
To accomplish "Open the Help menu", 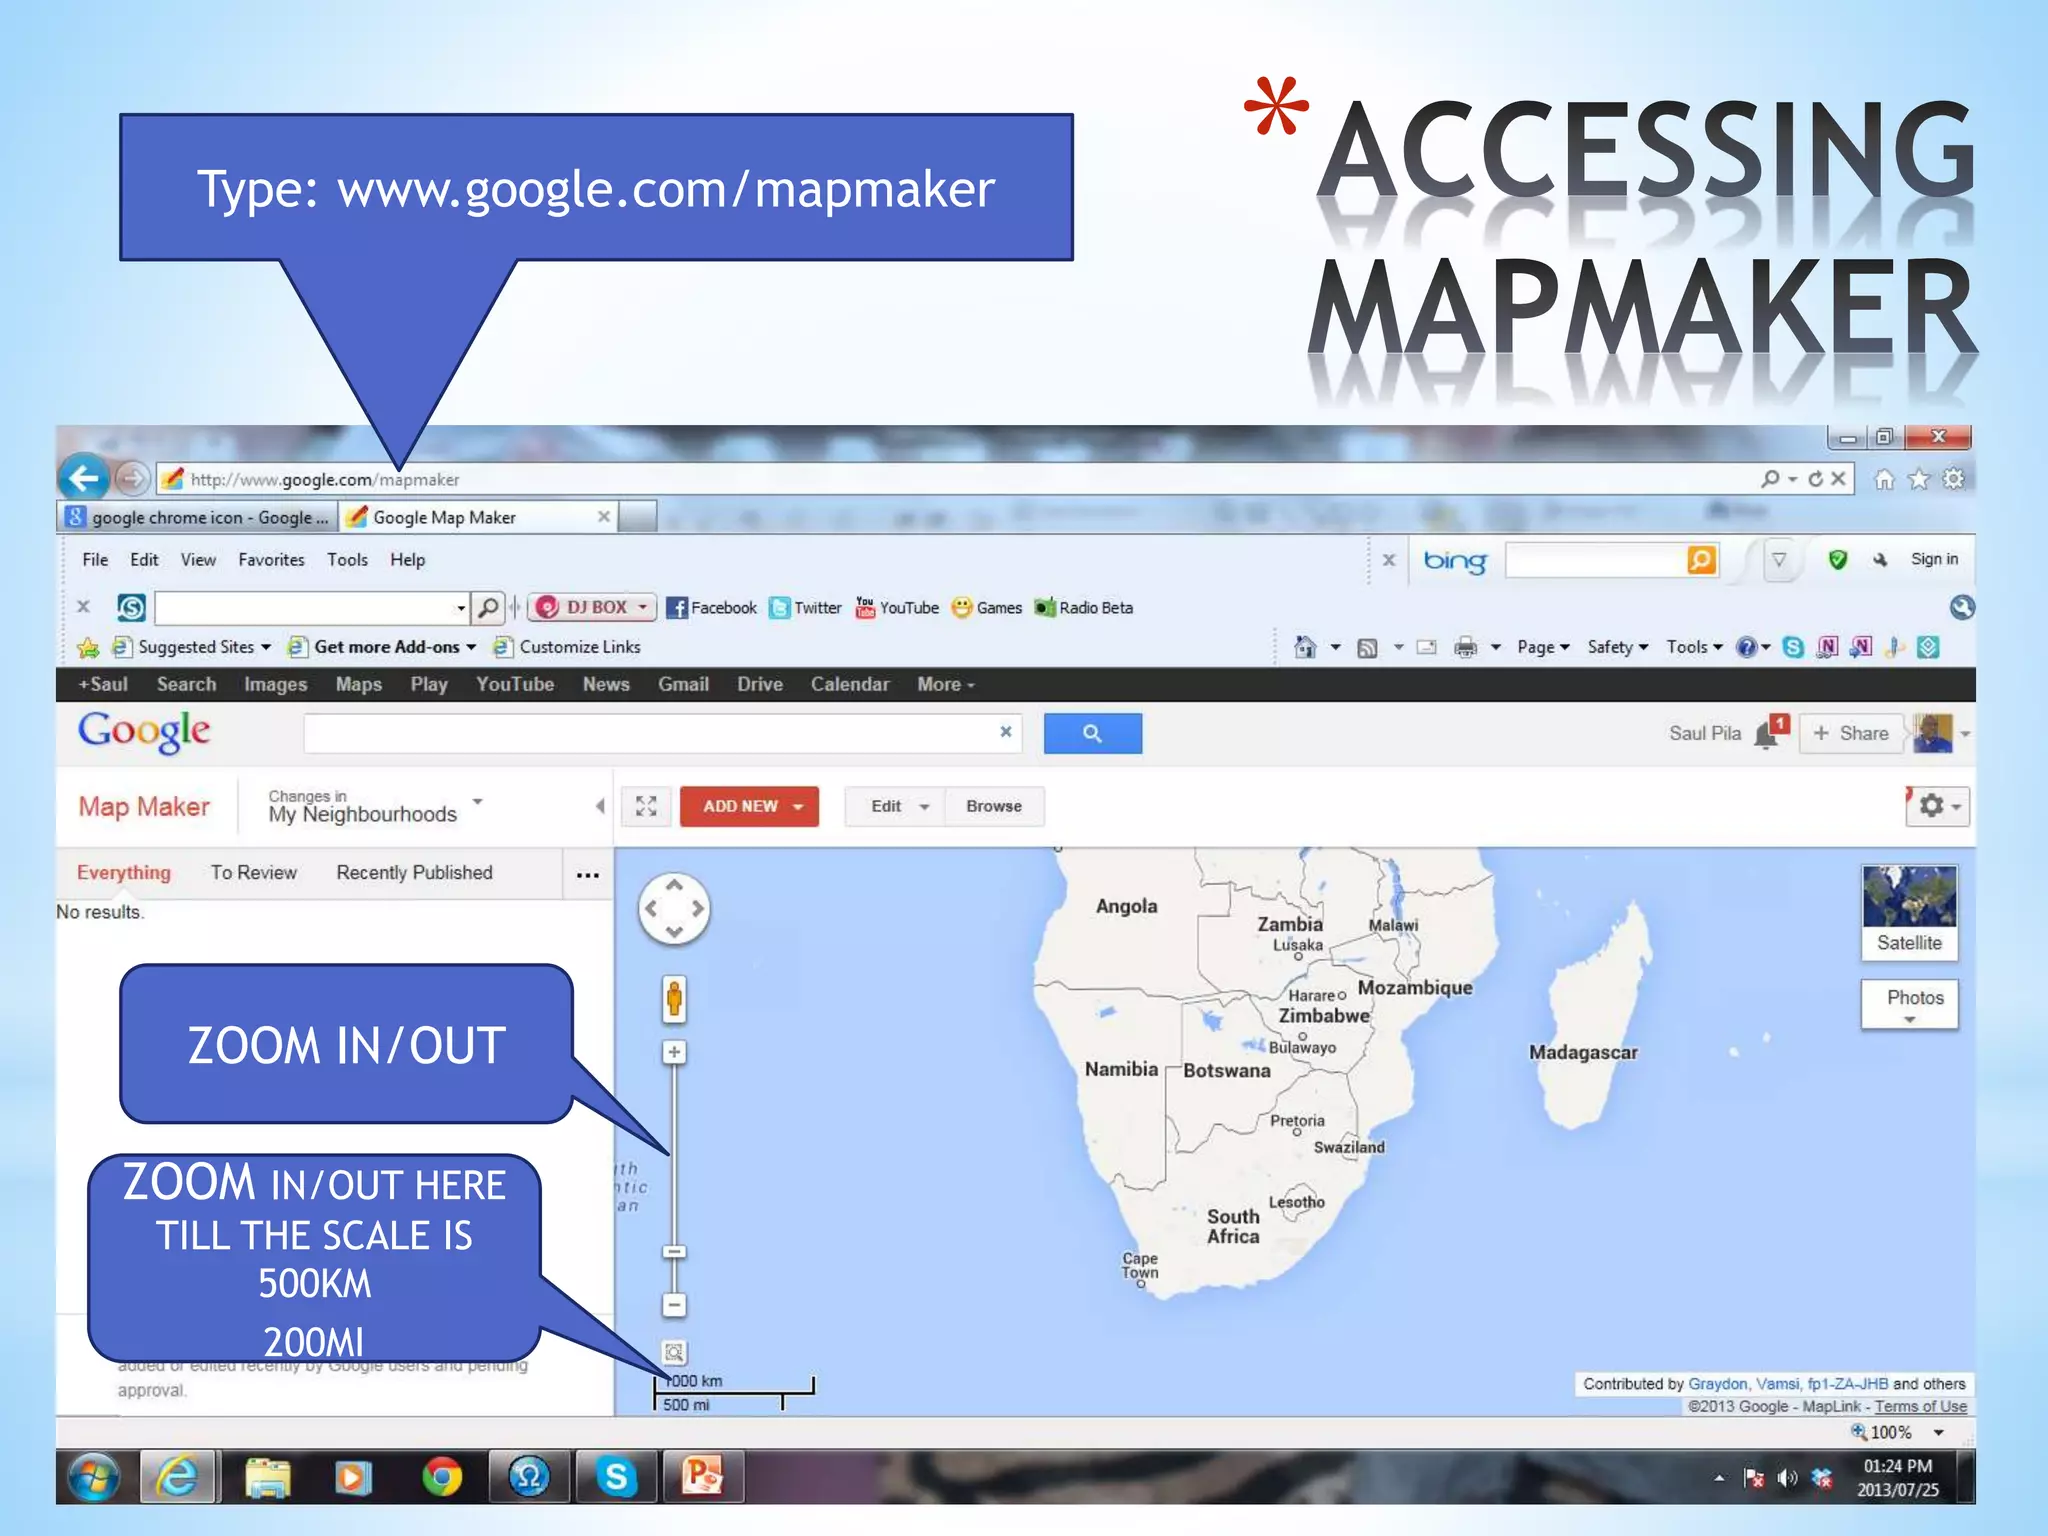I will pos(407,560).
